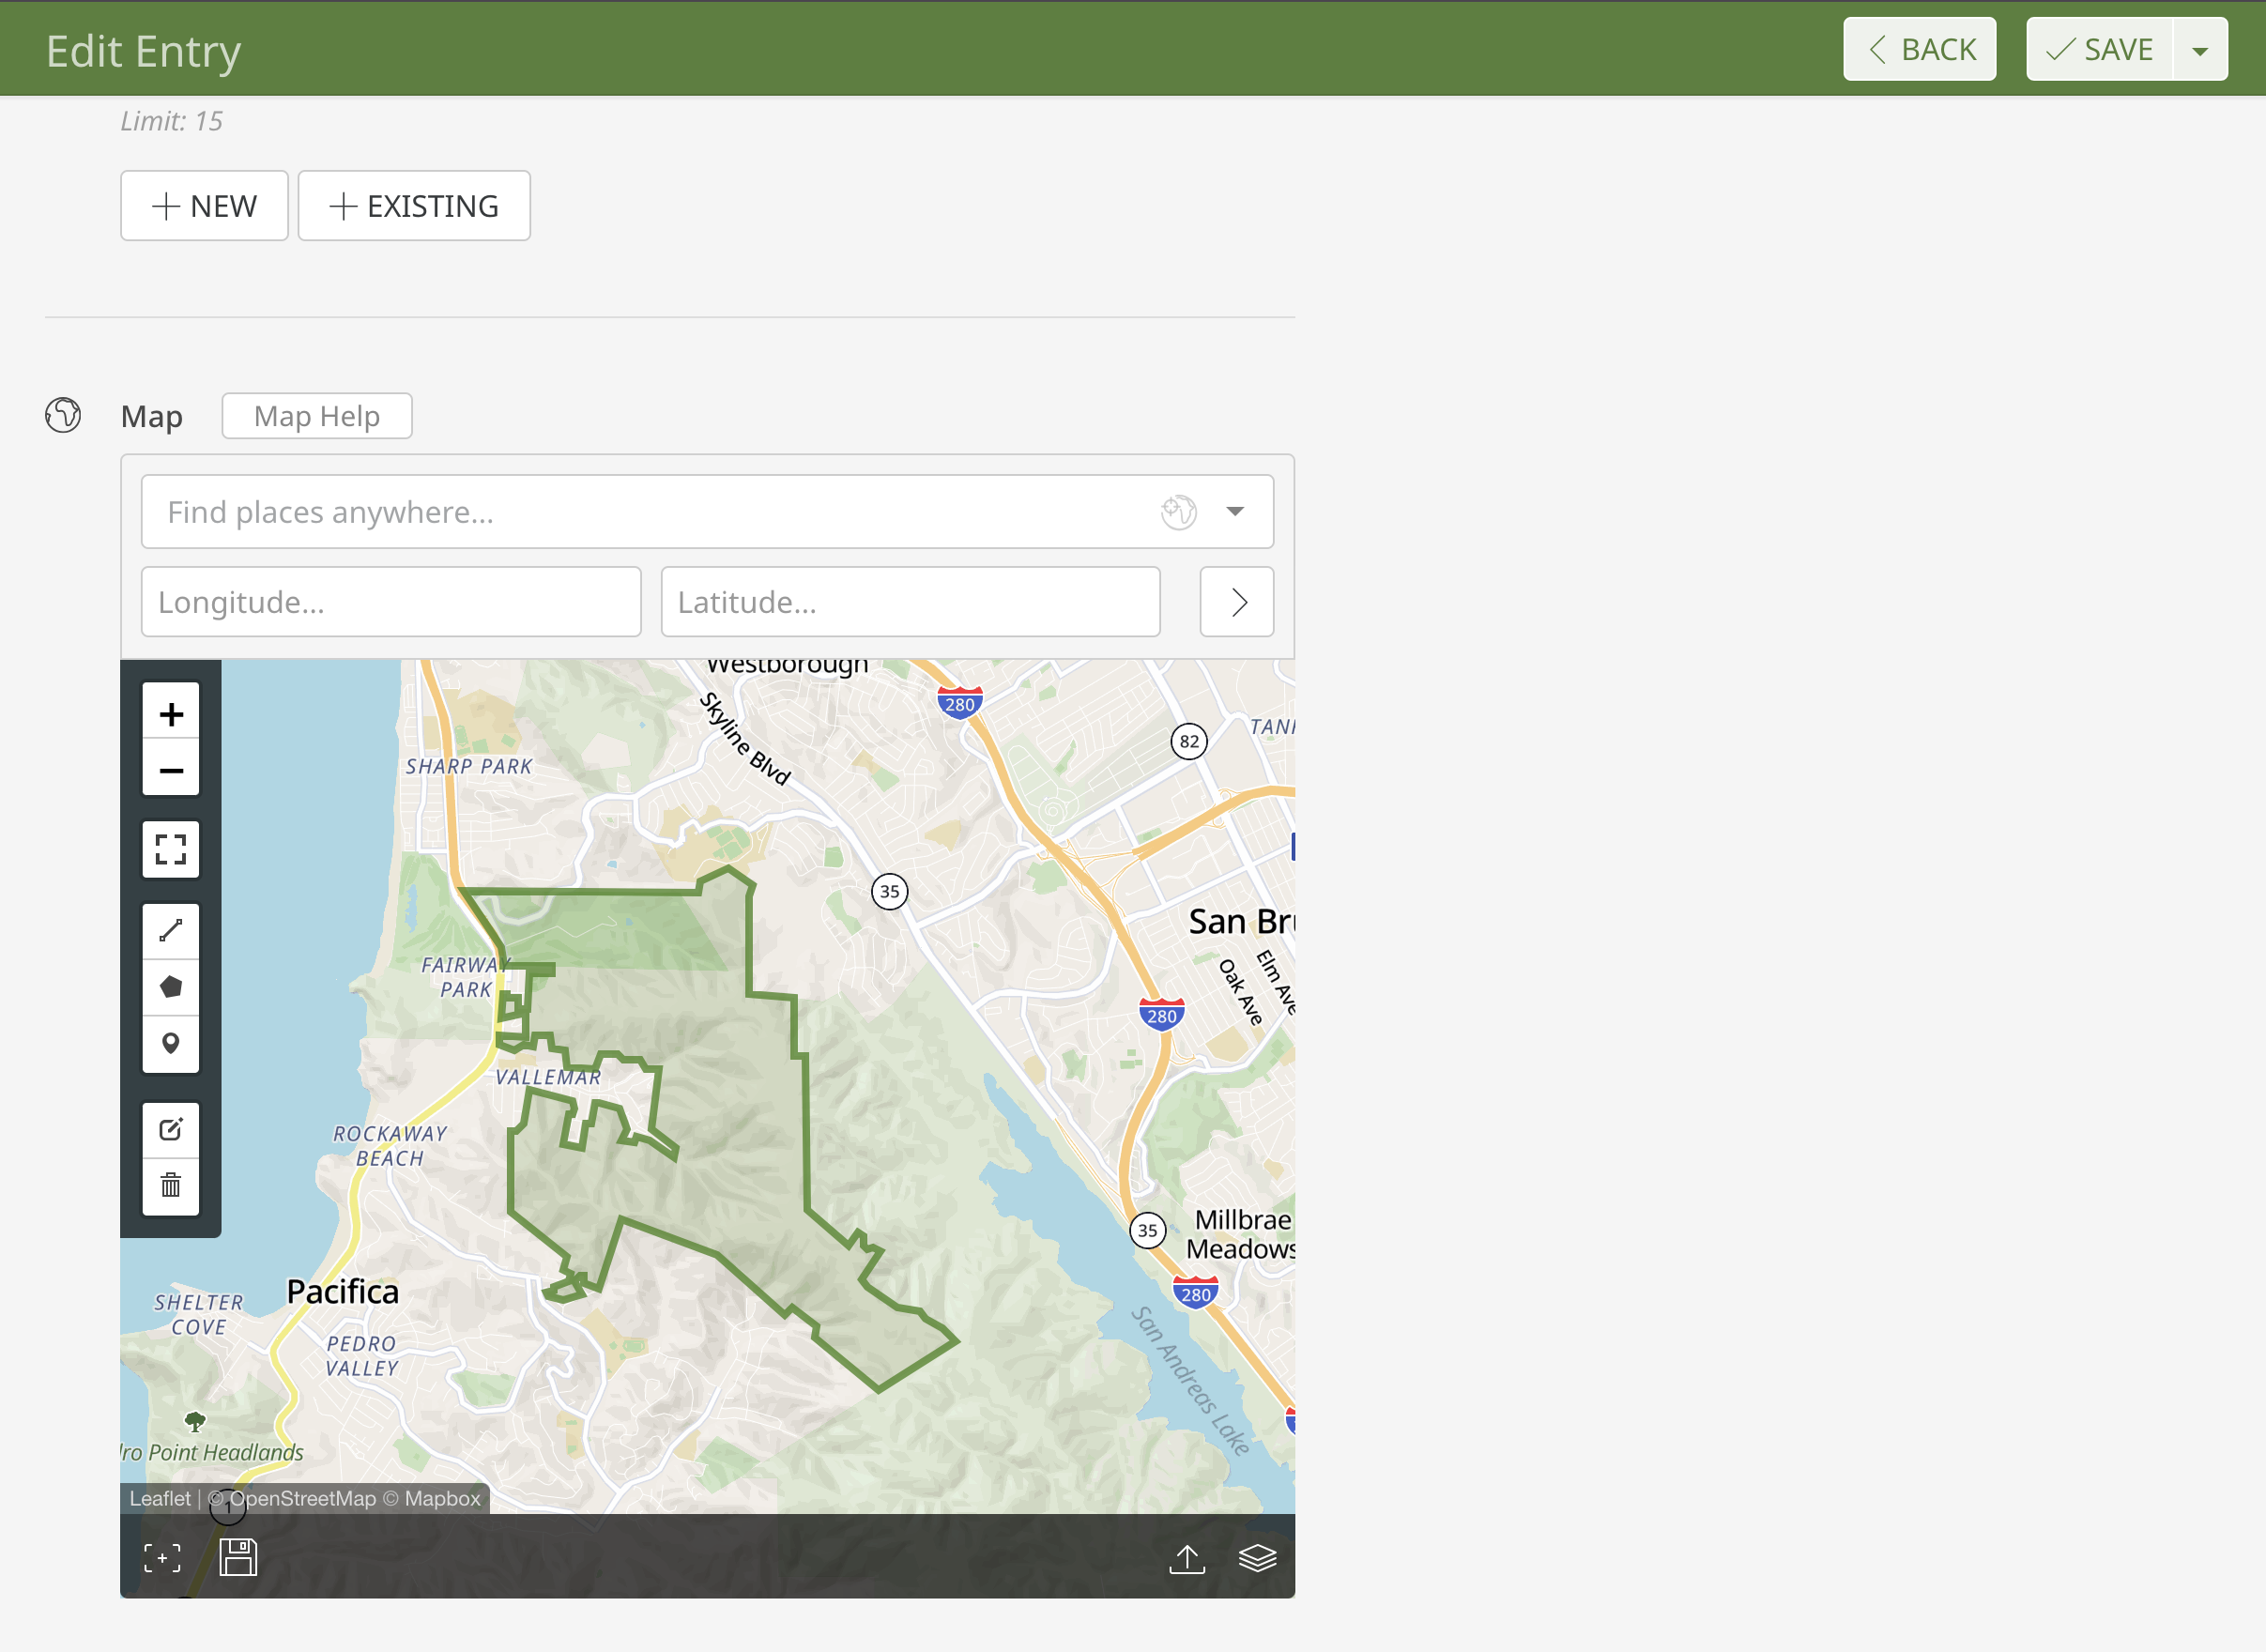Click the Edit Entry page title
The width and height of the screenshot is (2266, 1652).
click(143, 51)
